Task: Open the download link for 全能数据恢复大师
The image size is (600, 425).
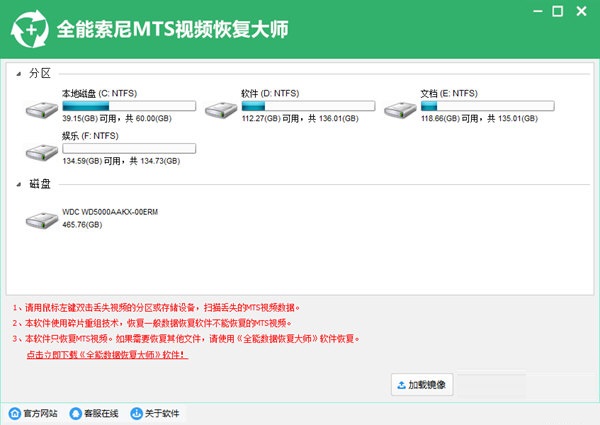Action: [107, 355]
